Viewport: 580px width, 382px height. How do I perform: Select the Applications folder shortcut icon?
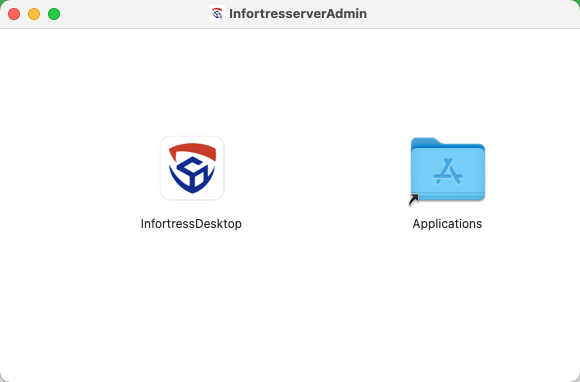coord(448,170)
